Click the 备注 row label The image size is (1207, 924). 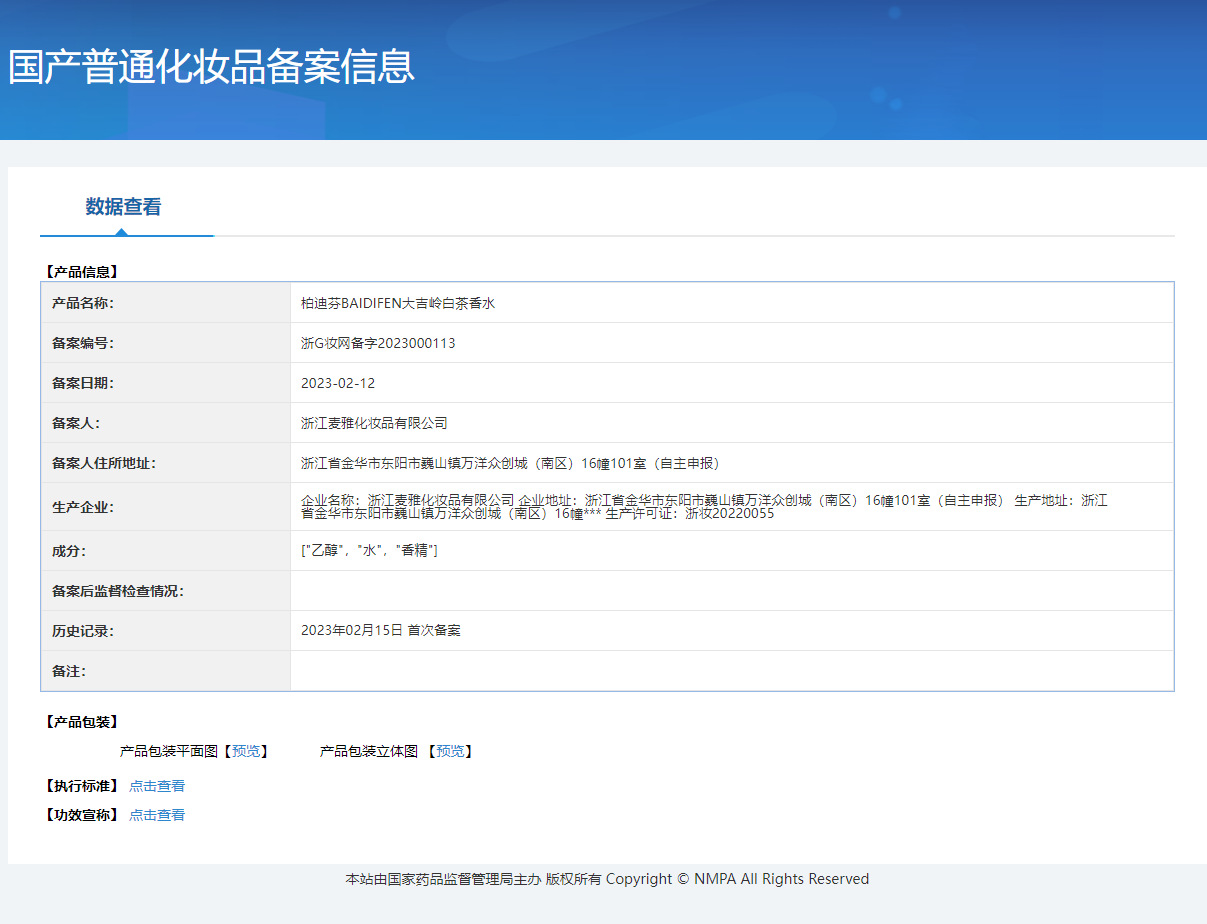click(69, 671)
